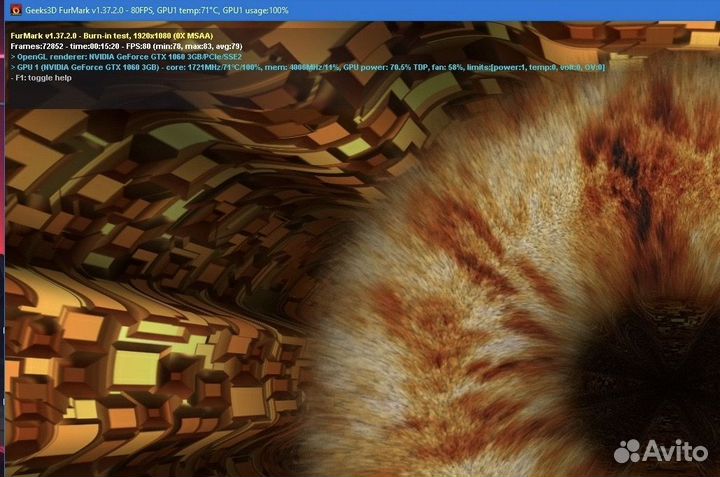
Task: Click the Frames counter in the overlay
Action: point(36,46)
